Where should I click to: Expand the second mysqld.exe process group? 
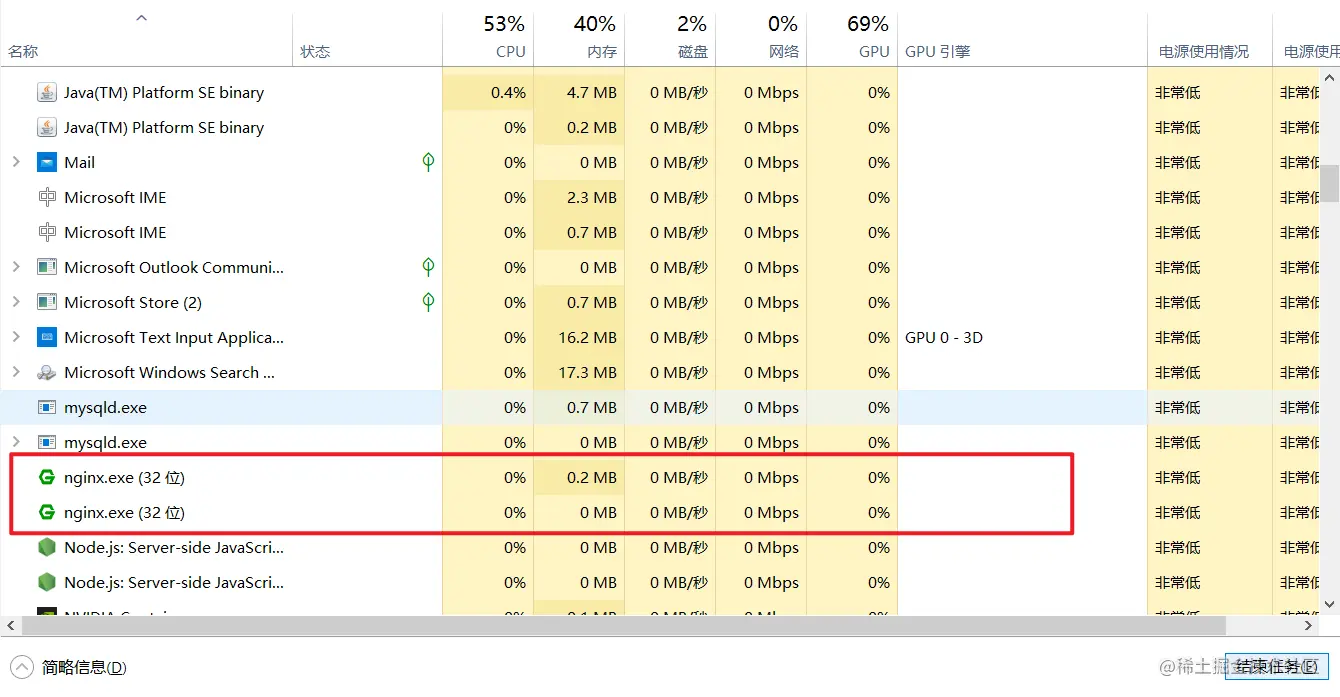(15, 442)
